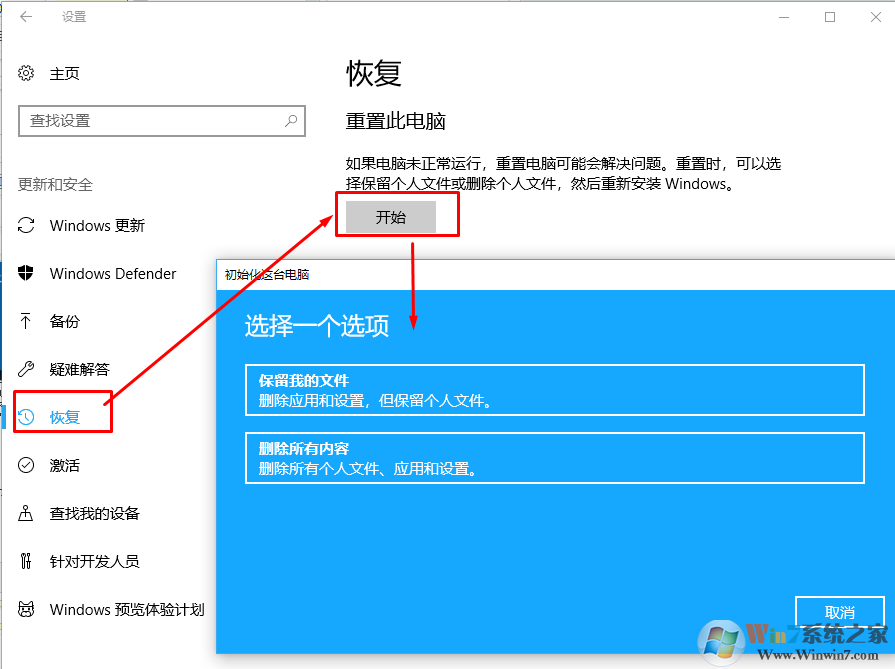The height and width of the screenshot is (669, 895).
Task: Open Windows Defender via the shield icon
Action: 25,273
